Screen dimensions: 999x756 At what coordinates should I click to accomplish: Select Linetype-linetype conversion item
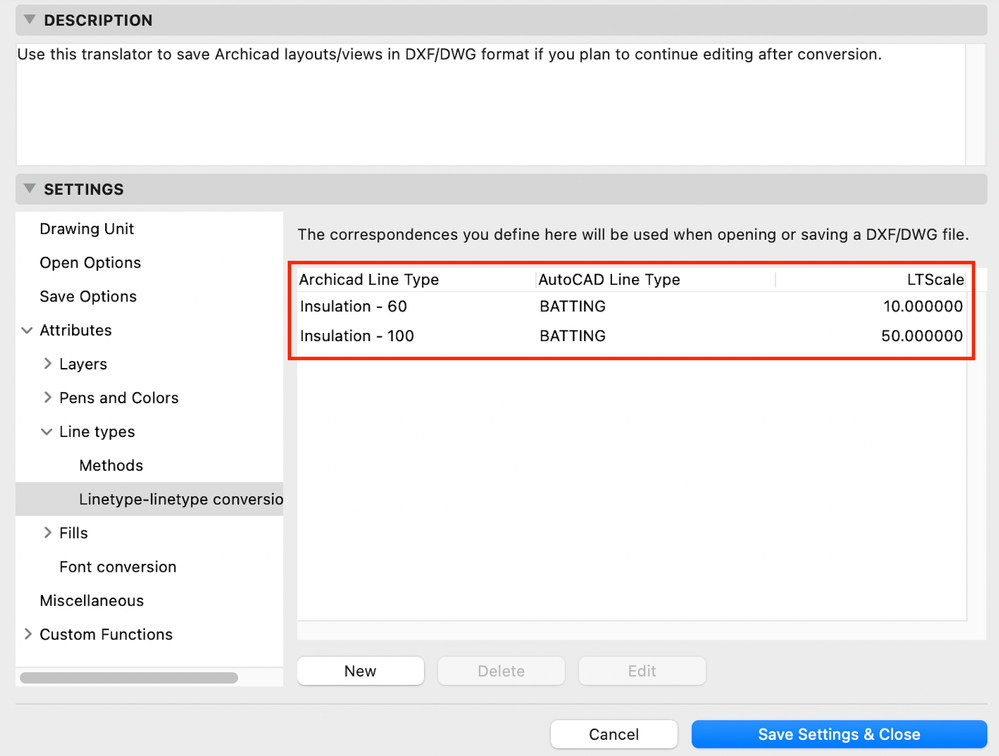point(150,499)
